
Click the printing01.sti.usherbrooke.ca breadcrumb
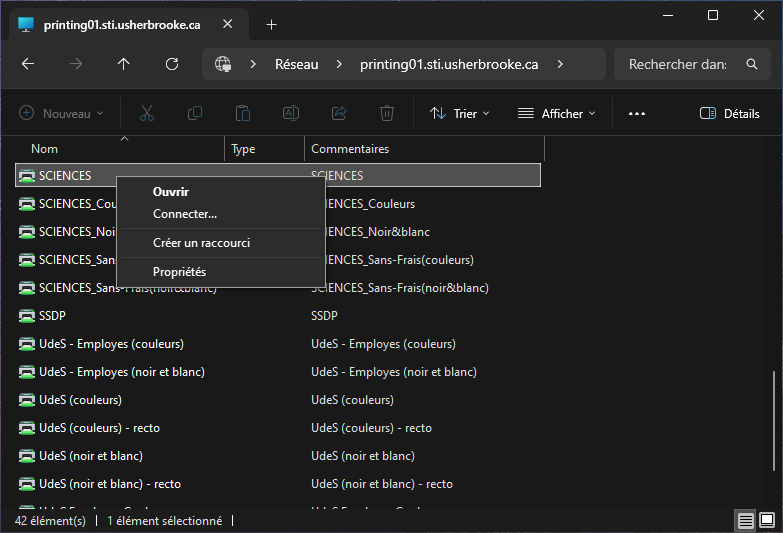click(x=449, y=64)
